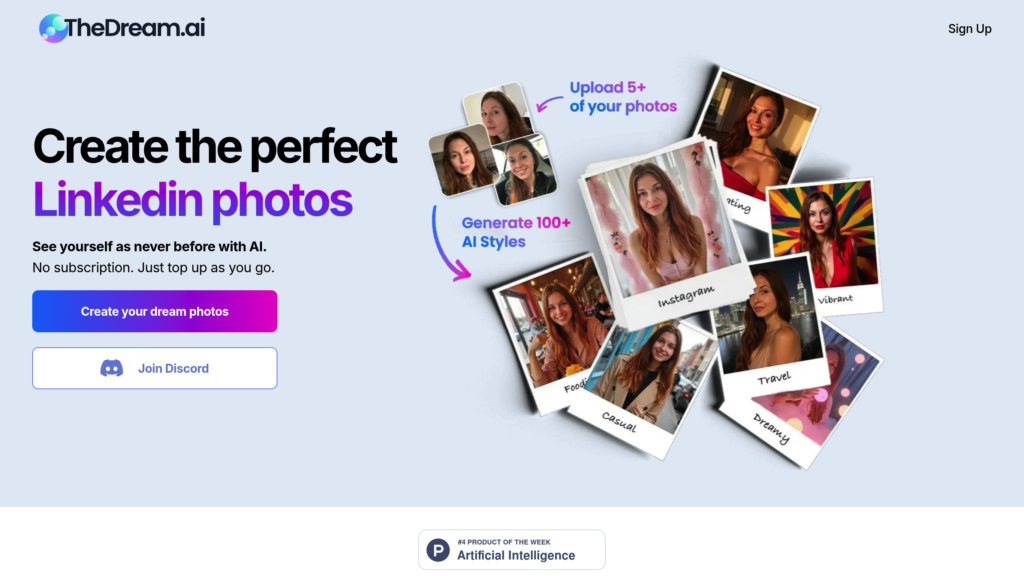Click the Discord logo icon
Screen dimensions: 1024x576
tap(112, 368)
